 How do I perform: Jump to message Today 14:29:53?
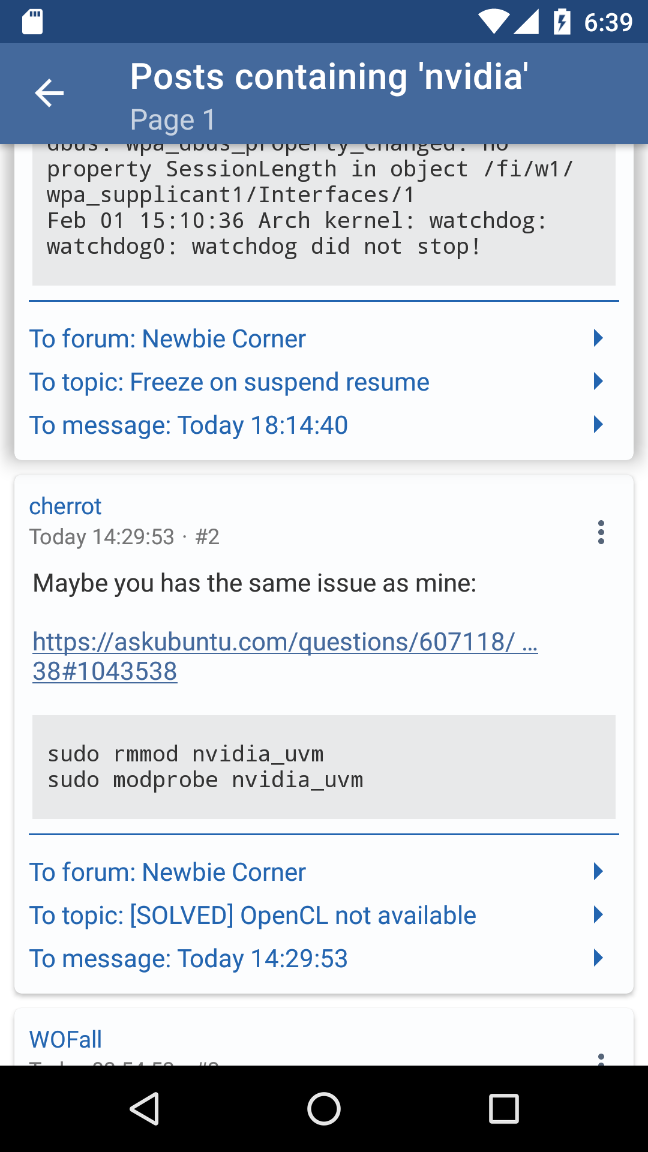[x=189, y=958]
